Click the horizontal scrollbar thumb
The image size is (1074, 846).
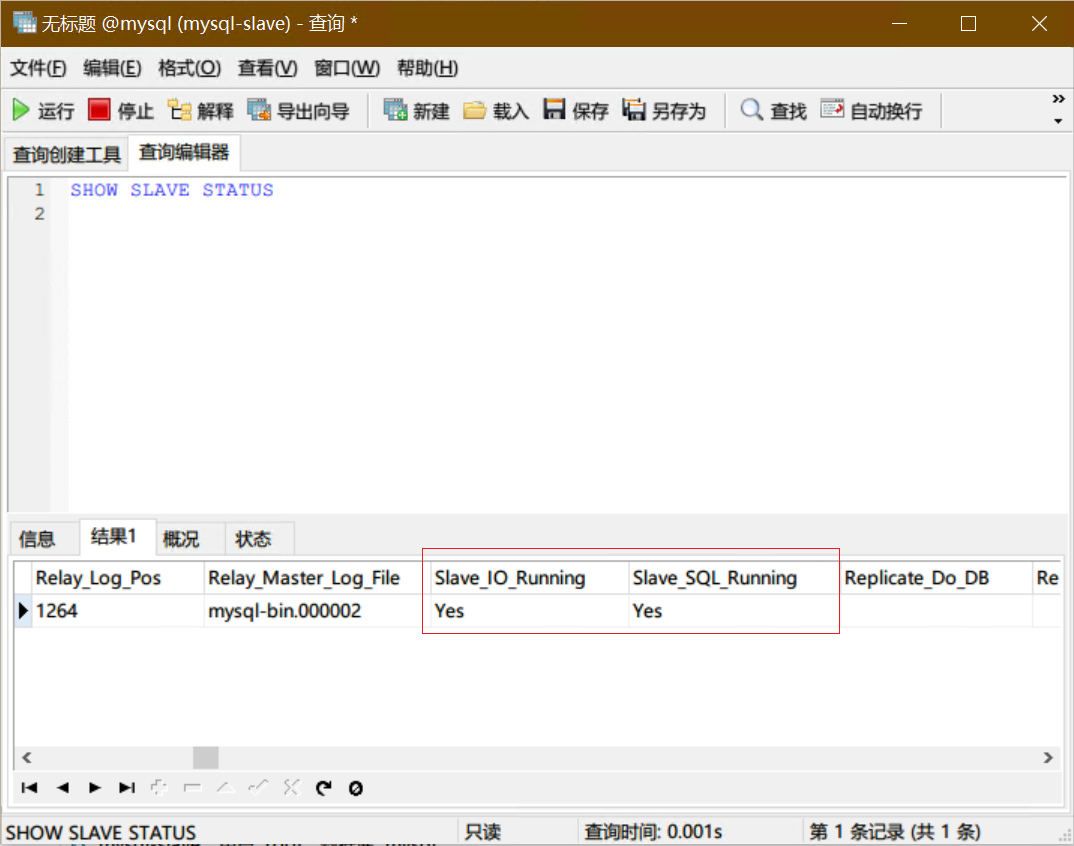tap(205, 758)
